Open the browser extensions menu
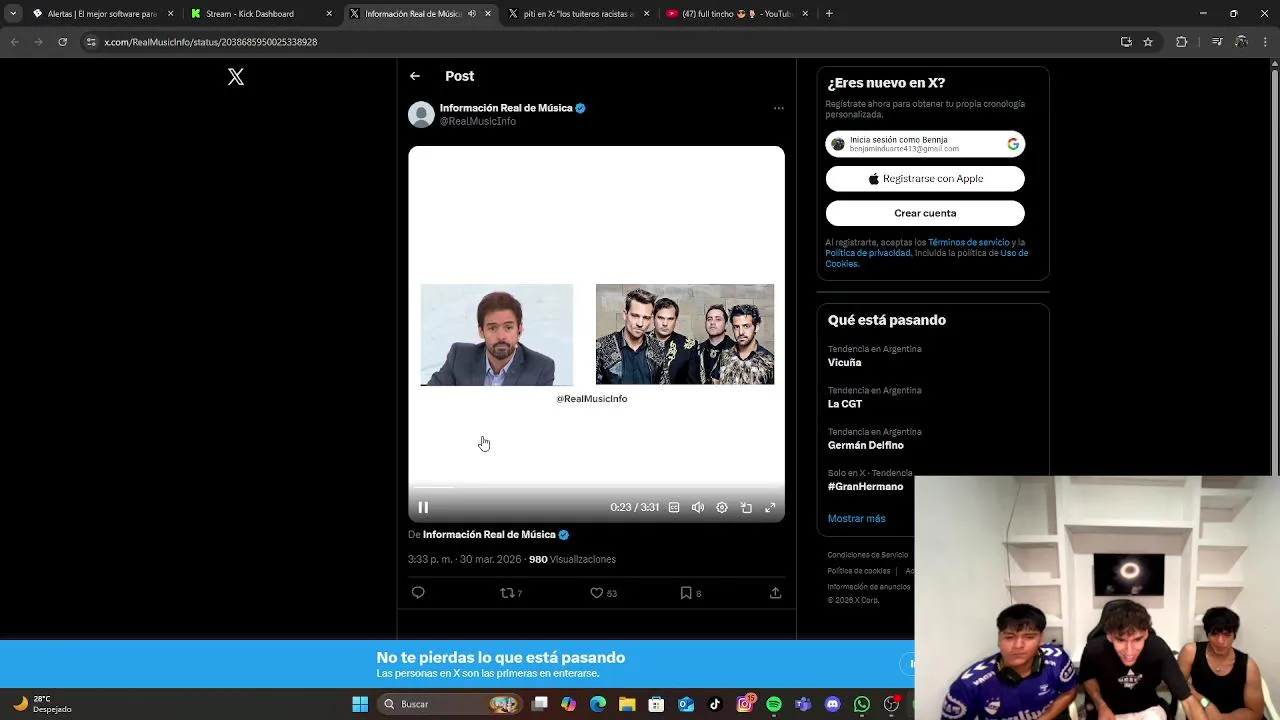The width and height of the screenshot is (1280, 720). (1181, 42)
